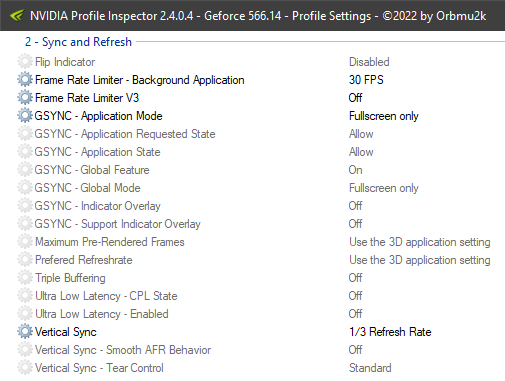Select Vertical Sync - Tear Control setting
Screen dimensions: 505x381
(x=99, y=368)
